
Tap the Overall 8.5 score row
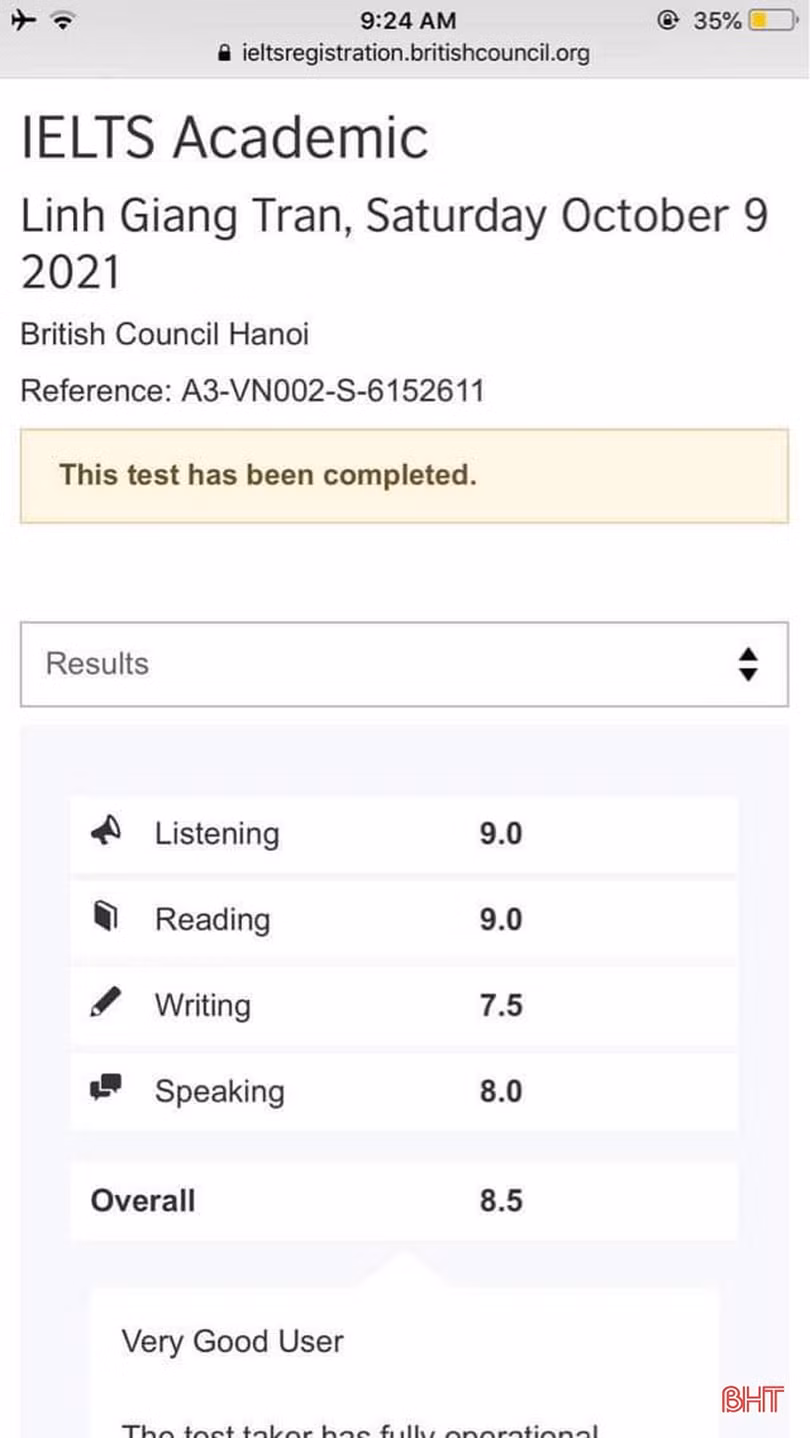(x=404, y=1200)
